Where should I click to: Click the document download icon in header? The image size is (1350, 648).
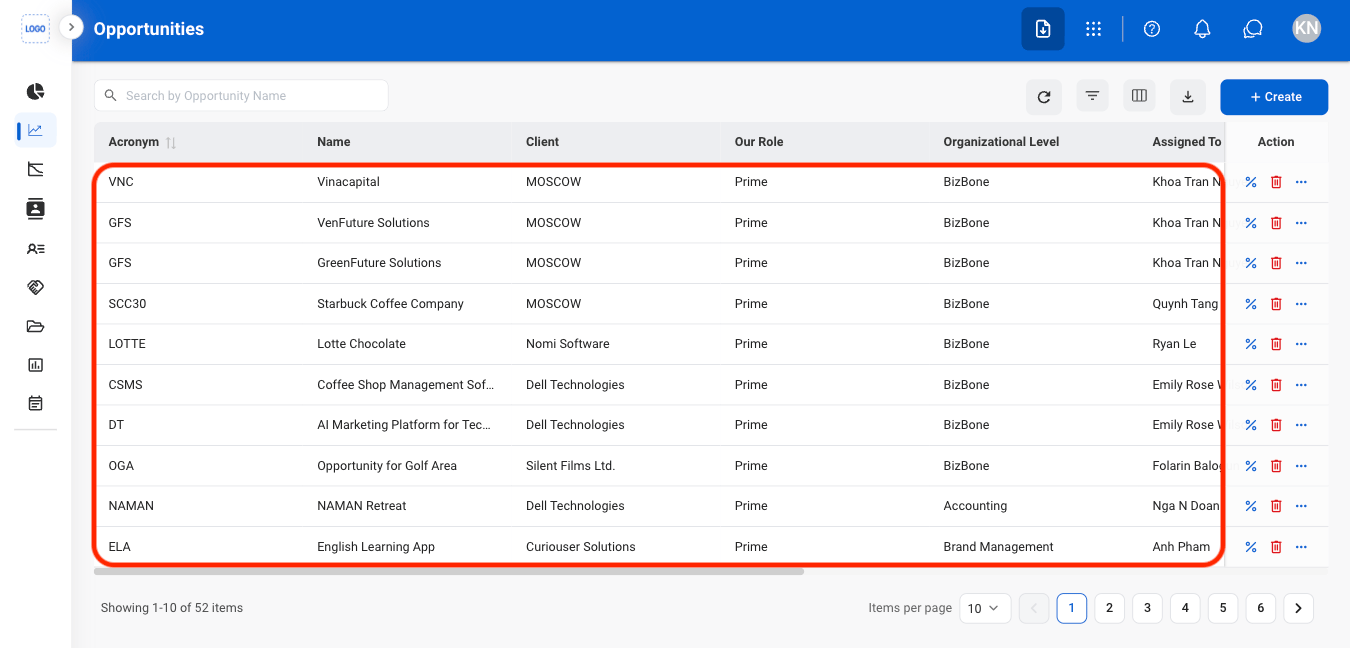click(1043, 29)
